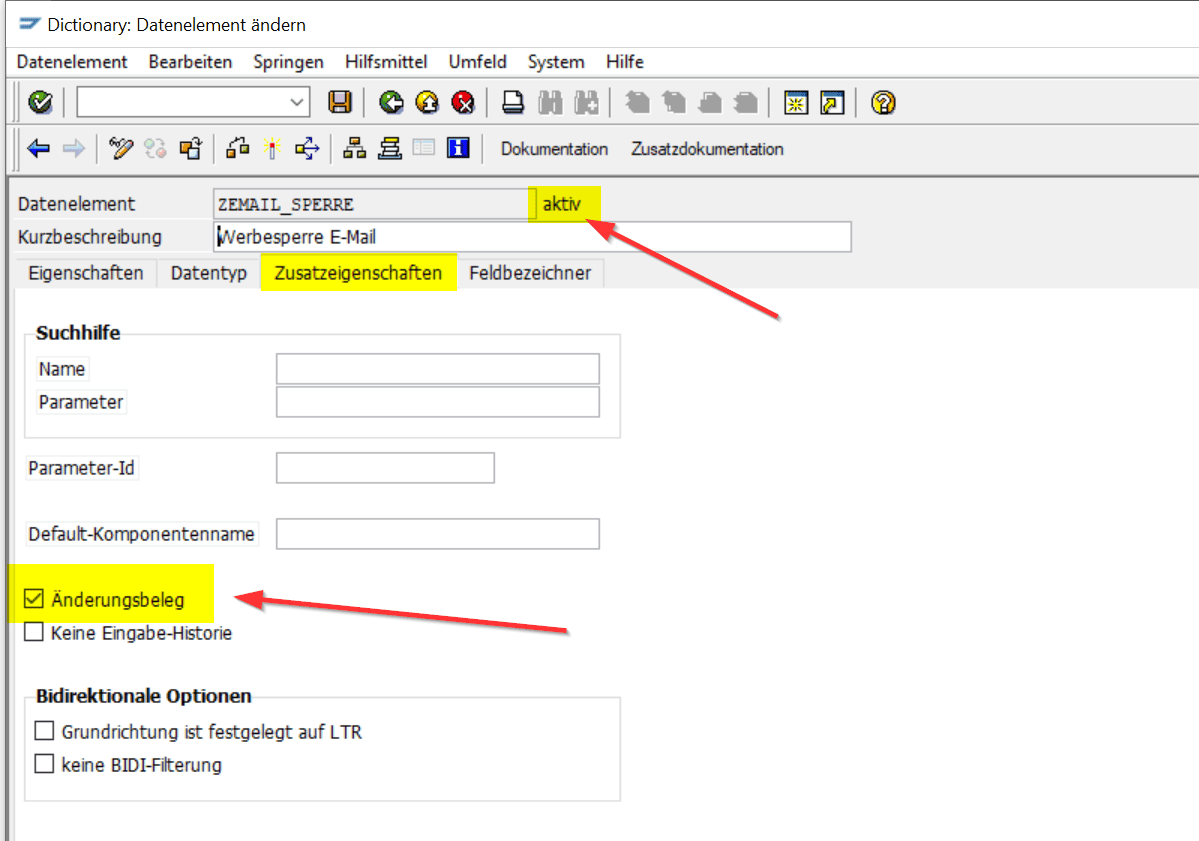Image resolution: width=1199 pixels, height=841 pixels.
Task: Click the Print icon
Action: (x=513, y=102)
